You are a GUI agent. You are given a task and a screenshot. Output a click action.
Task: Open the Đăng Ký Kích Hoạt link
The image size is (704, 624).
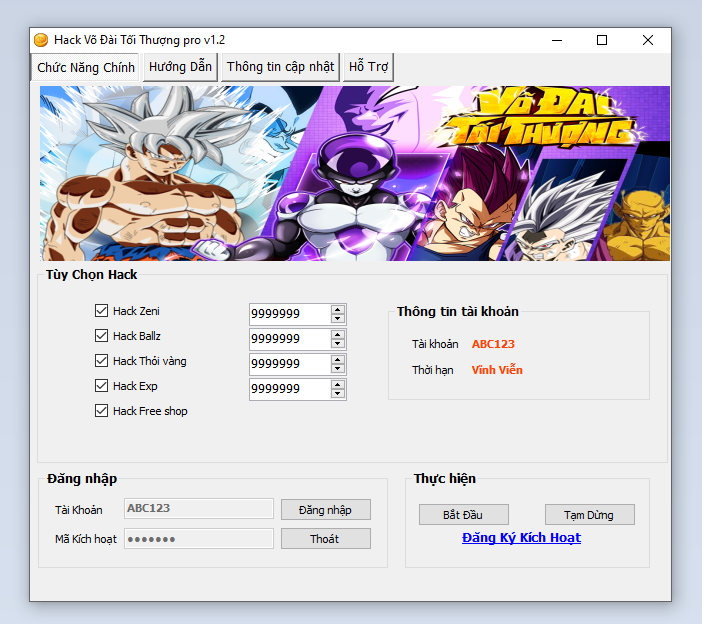pyautogui.click(x=521, y=538)
